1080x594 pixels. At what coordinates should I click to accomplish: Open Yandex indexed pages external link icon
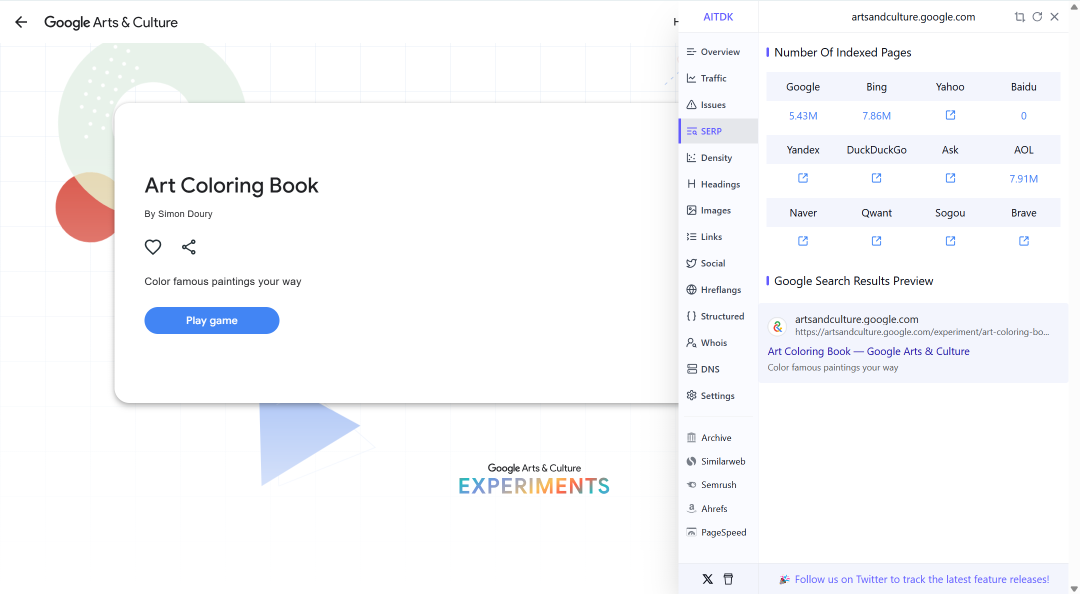(803, 178)
